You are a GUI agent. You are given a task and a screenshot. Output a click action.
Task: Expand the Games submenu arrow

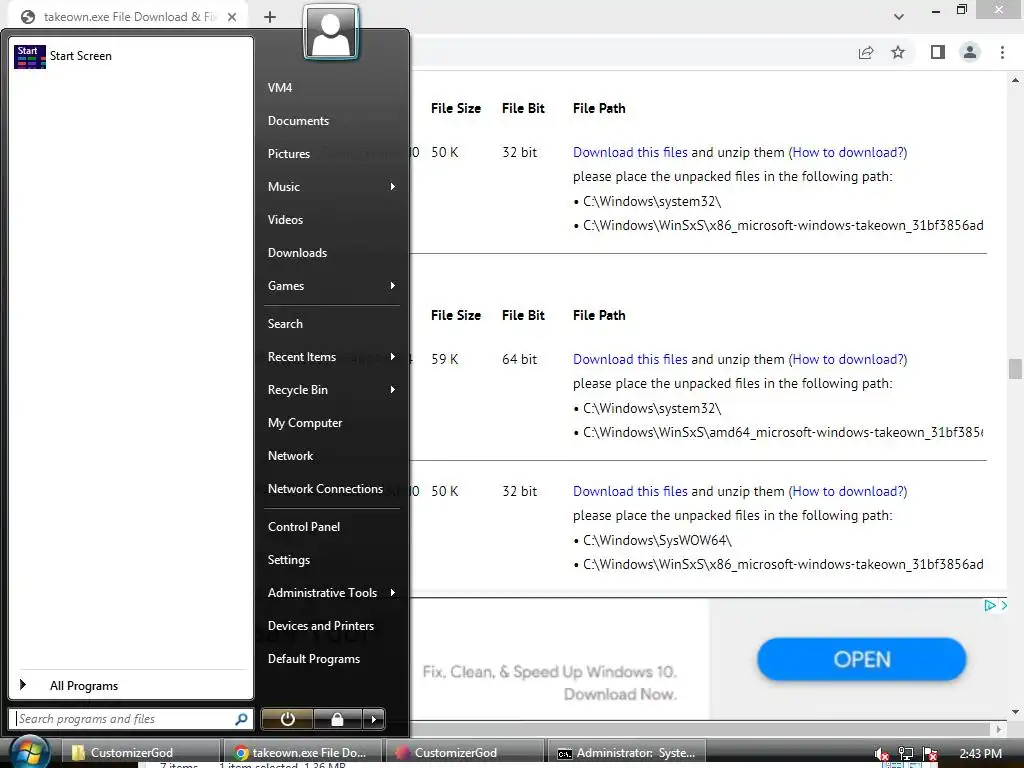[392, 285]
